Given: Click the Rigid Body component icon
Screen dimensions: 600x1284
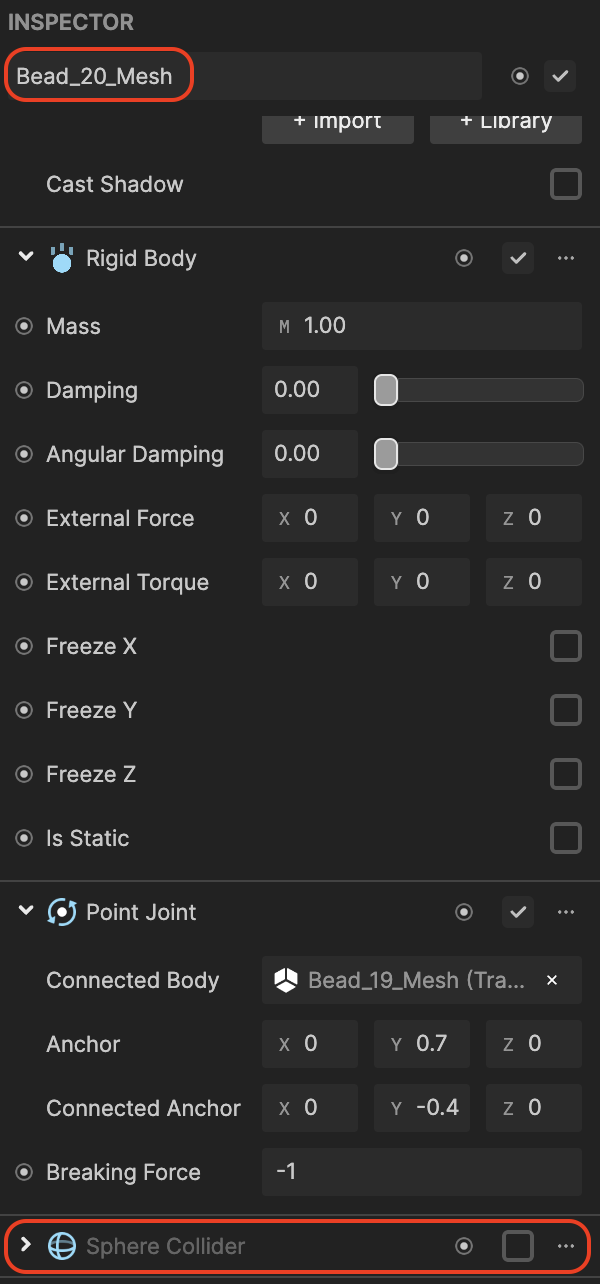Looking at the screenshot, I should tap(62, 259).
